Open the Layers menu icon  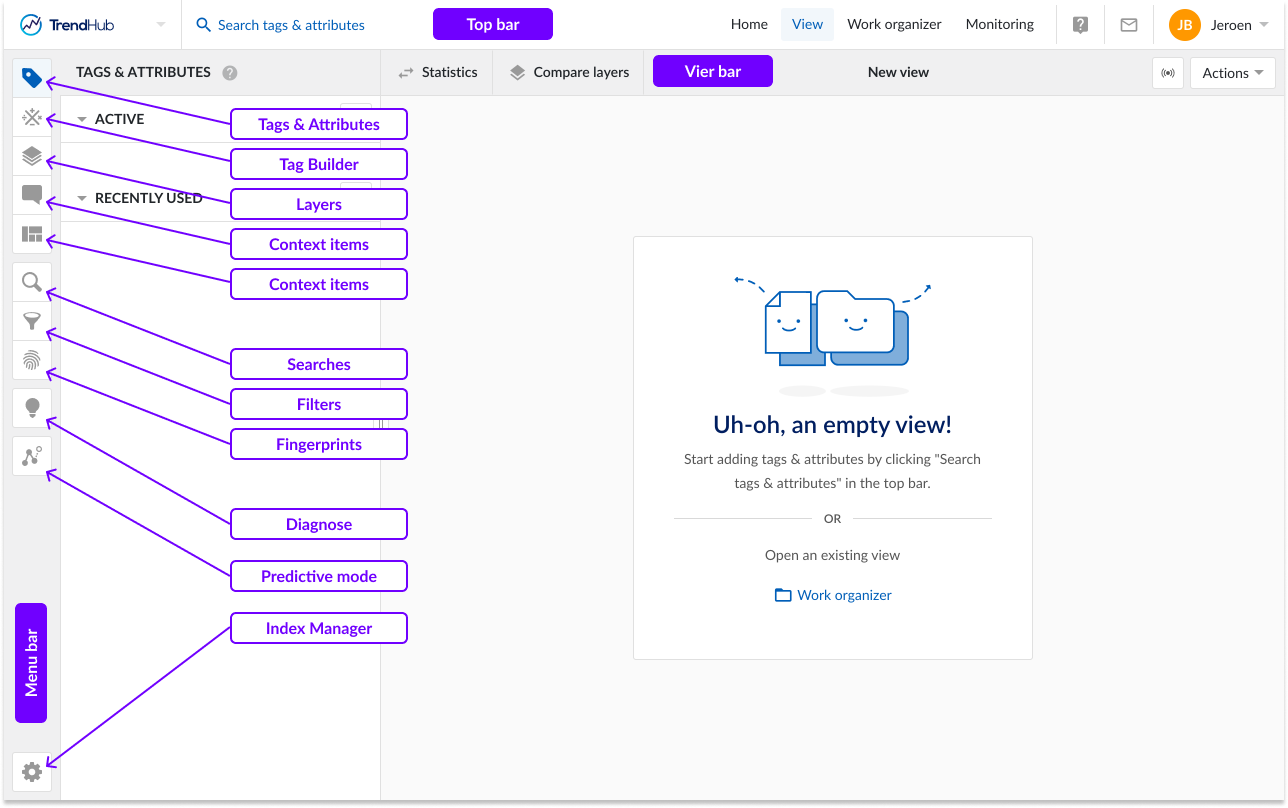click(32, 156)
